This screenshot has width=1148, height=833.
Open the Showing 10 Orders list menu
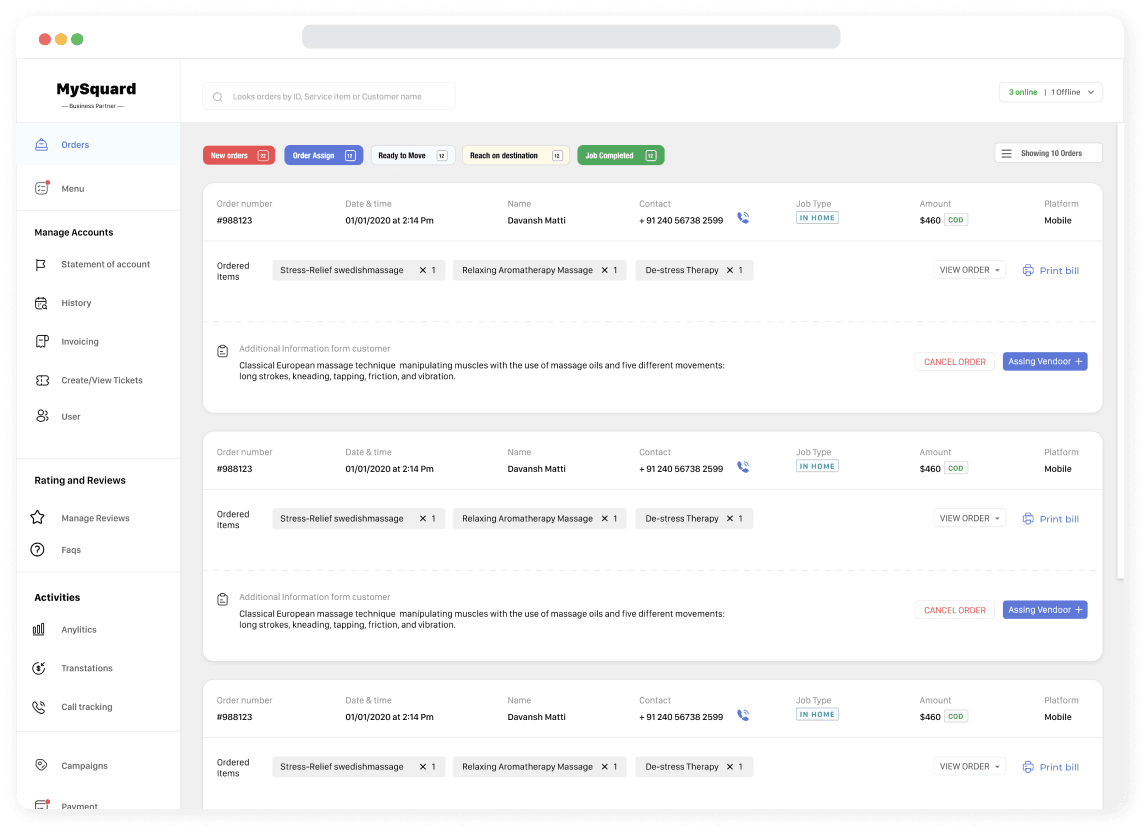coord(1048,152)
